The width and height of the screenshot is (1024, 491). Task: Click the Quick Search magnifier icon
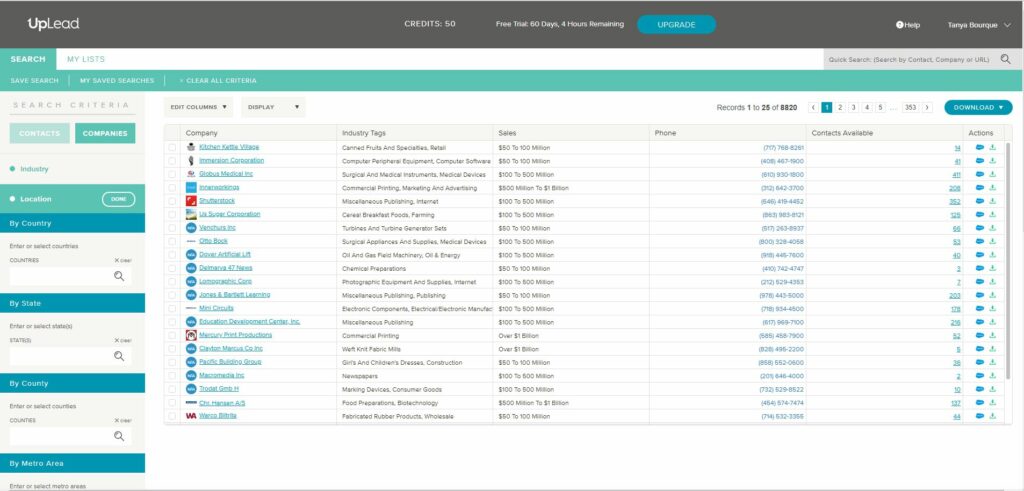[x=1005, y=59]
